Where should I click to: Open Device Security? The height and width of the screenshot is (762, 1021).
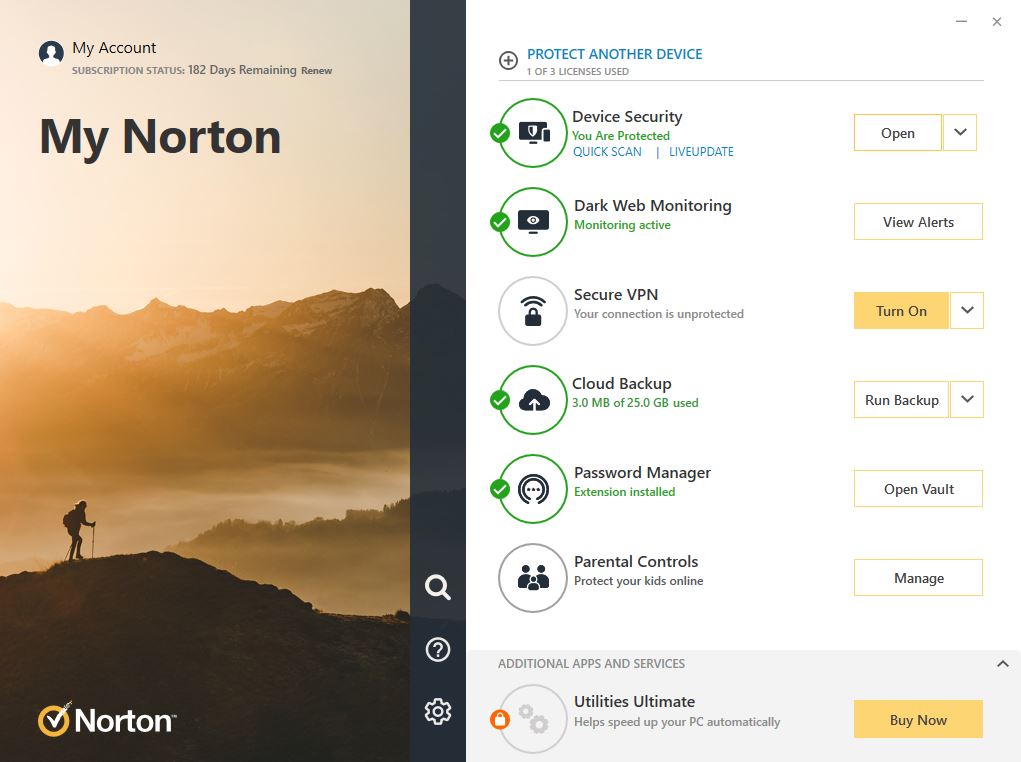coord(897,133)
